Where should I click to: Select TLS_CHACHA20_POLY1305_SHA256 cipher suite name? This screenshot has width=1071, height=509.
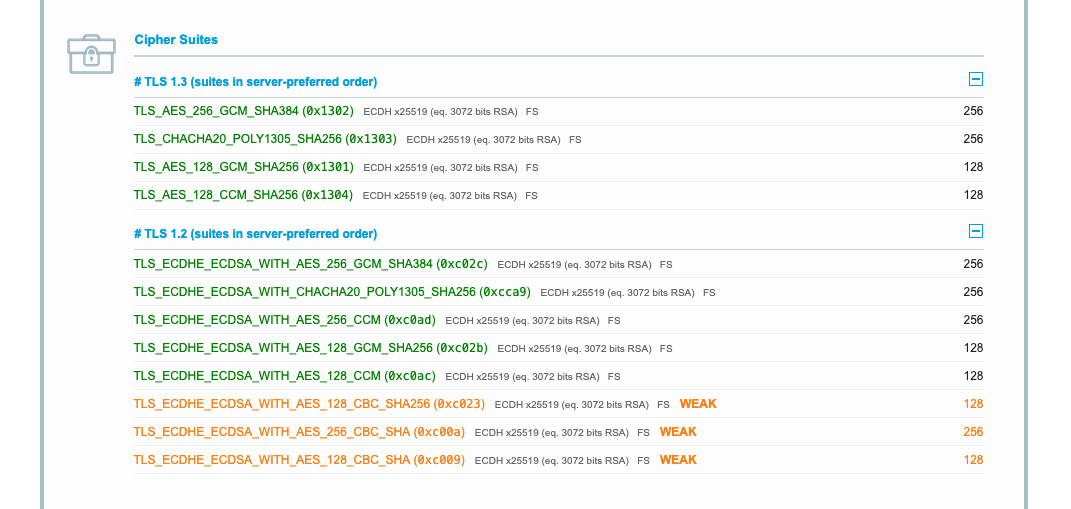tap(265, 139)
